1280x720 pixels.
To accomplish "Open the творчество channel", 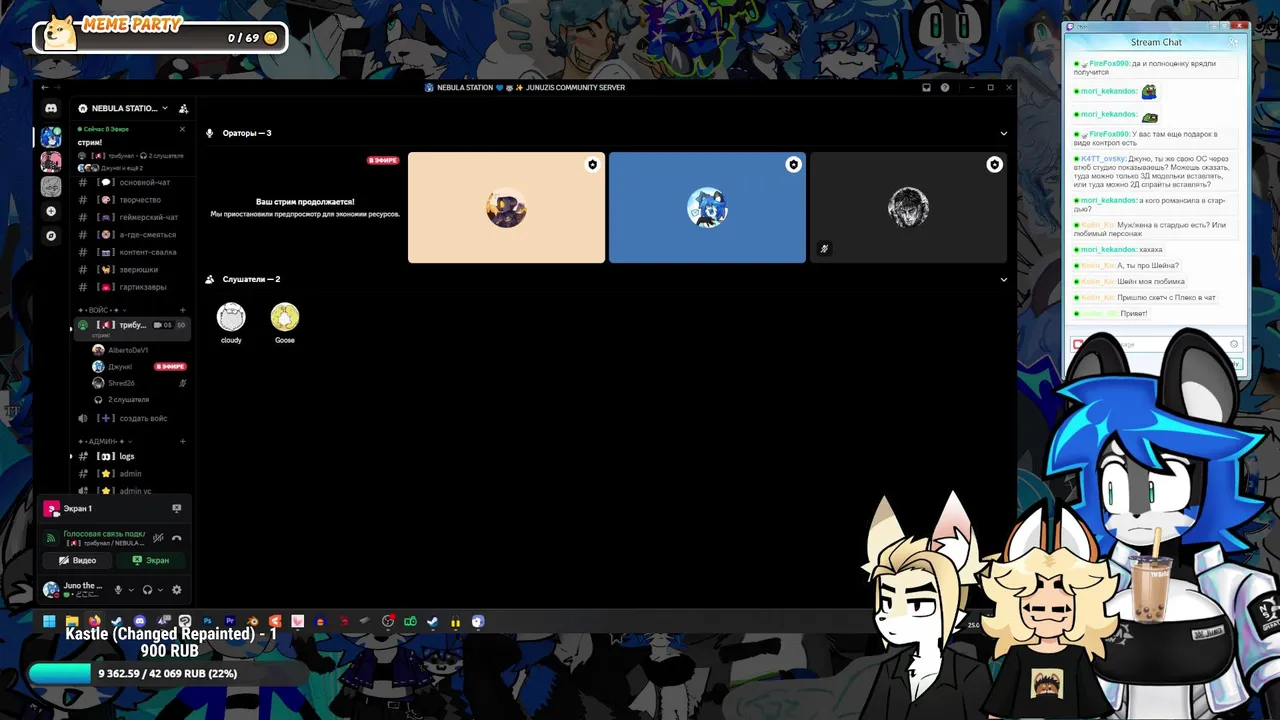I will tap(132, 200).
